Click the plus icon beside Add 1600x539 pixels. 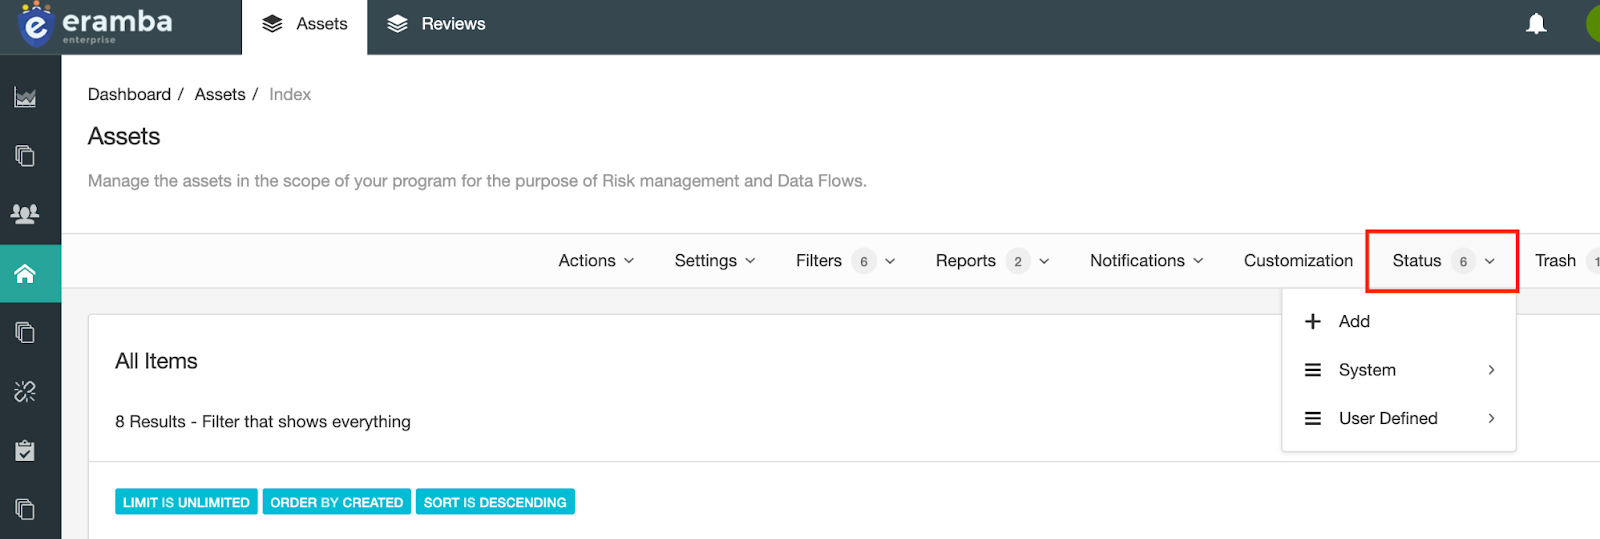coord(1313,321)
